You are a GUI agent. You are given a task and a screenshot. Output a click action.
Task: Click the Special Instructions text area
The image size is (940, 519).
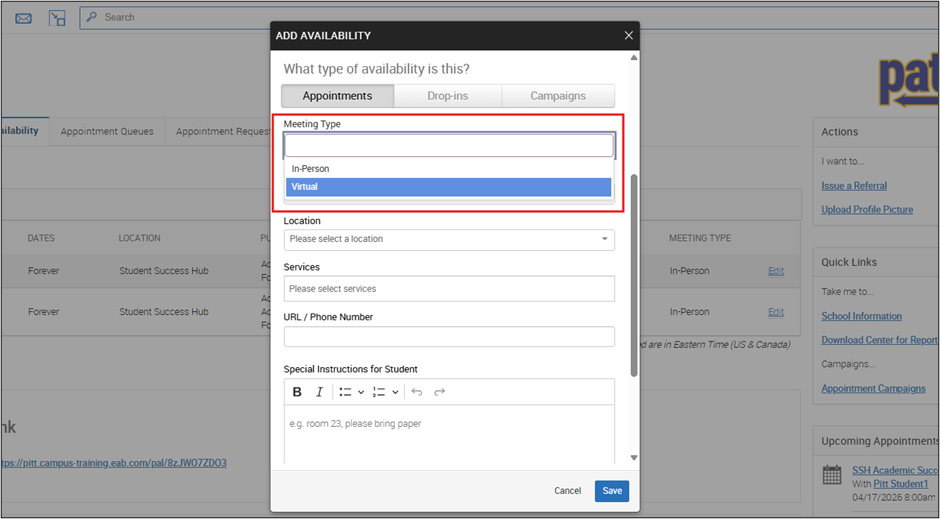[x=449, y=434]
